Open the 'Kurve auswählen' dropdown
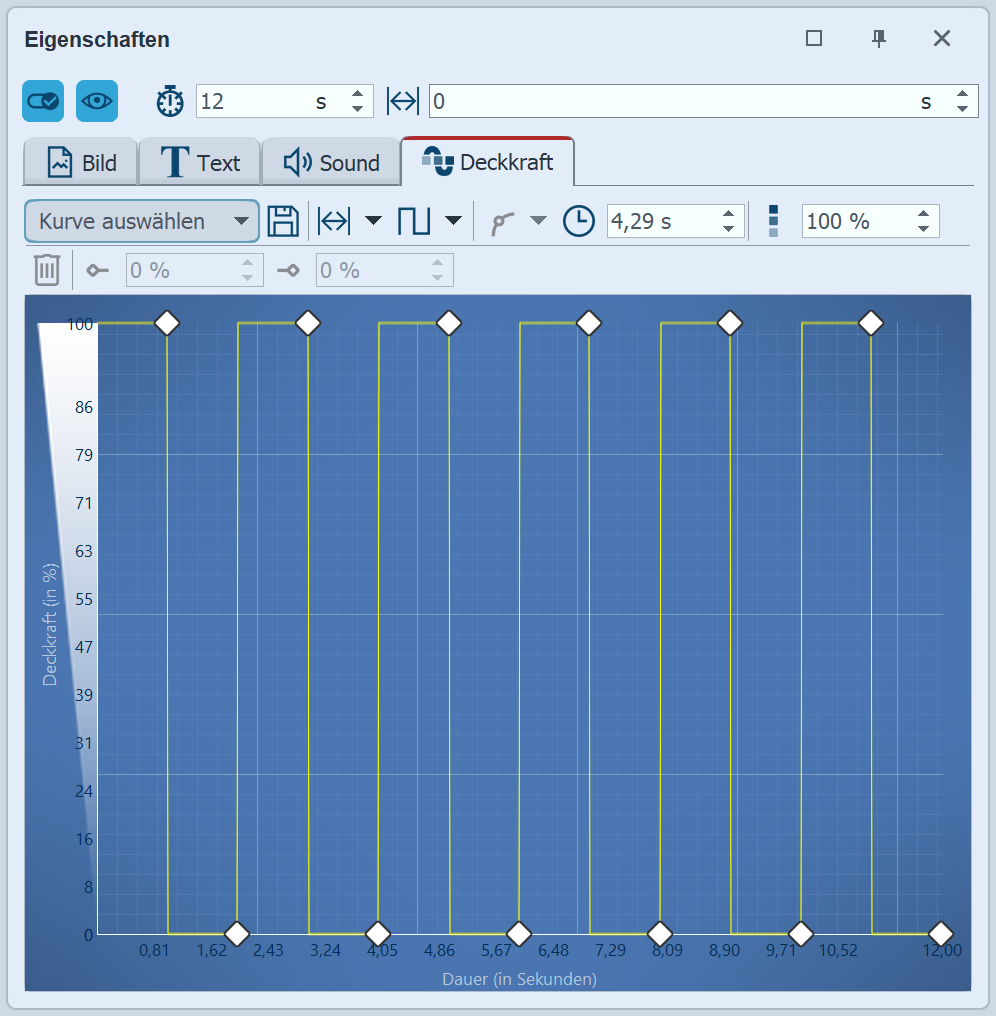 tap(141, 221)
